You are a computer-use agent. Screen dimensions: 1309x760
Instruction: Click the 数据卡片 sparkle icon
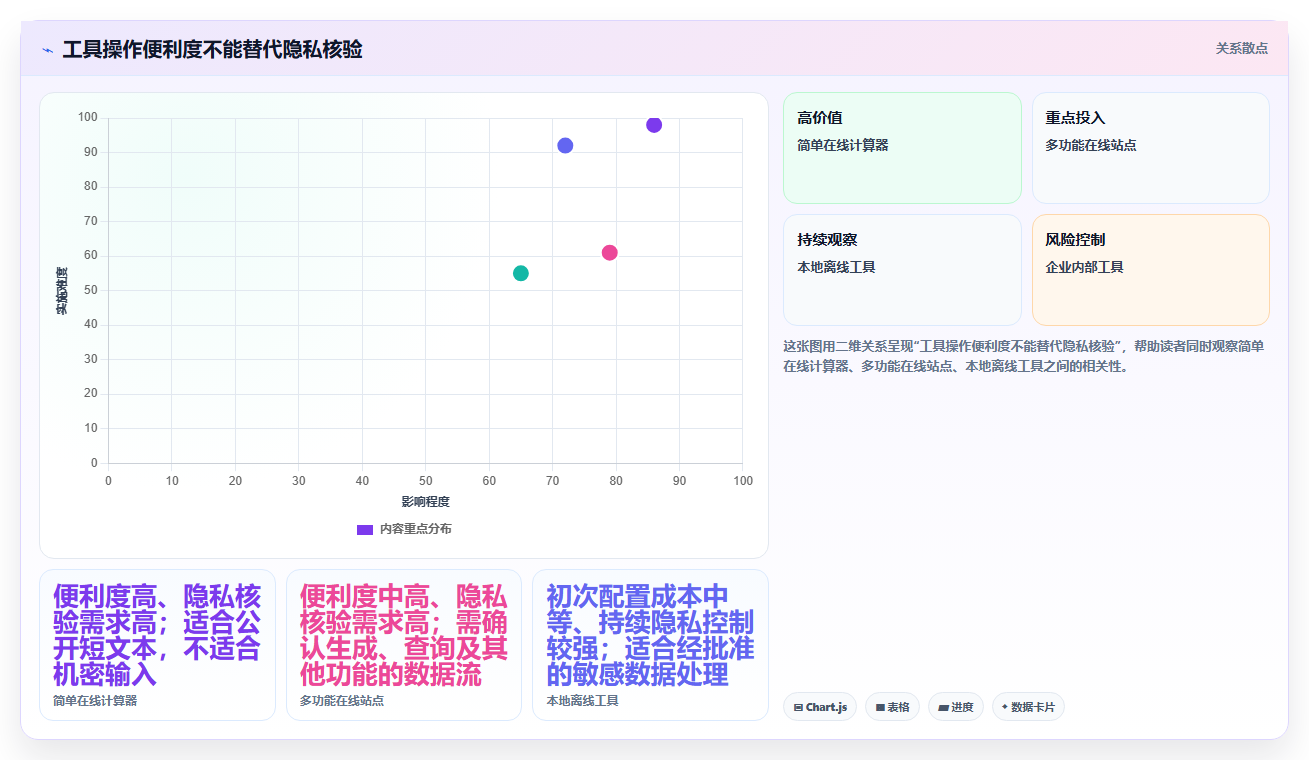pyautogui.click(x=1005, y=707)
